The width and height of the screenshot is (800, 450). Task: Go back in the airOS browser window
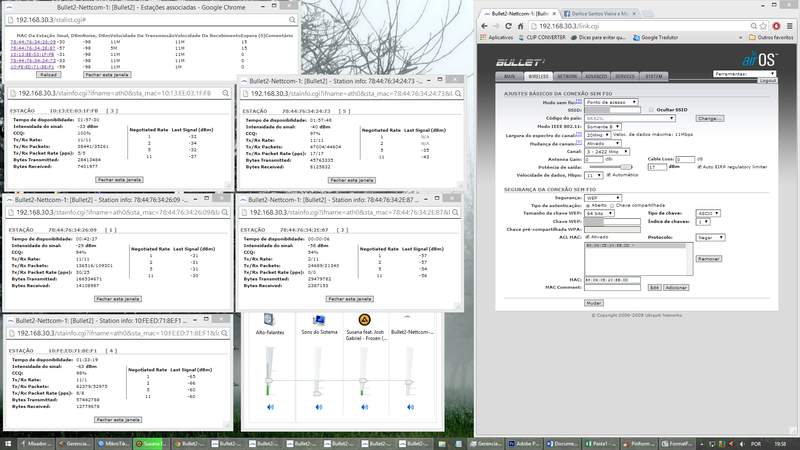click(x=484, y=26)
